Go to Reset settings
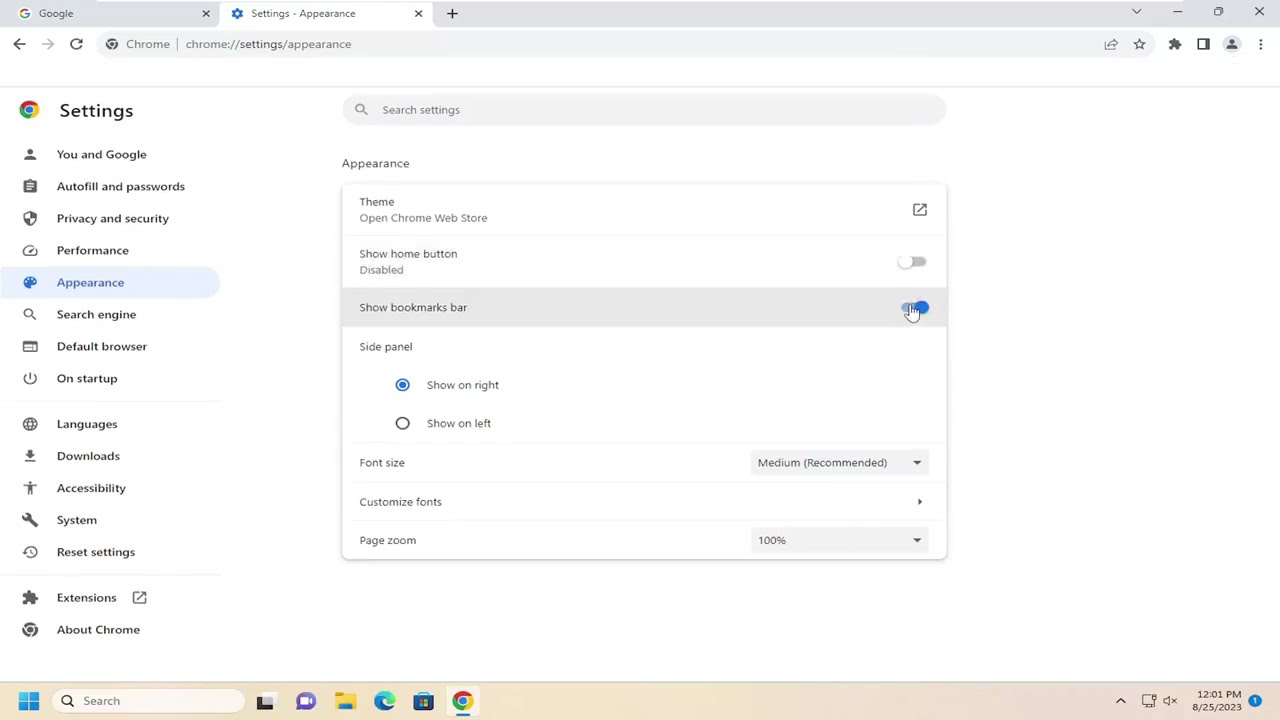 95,552
